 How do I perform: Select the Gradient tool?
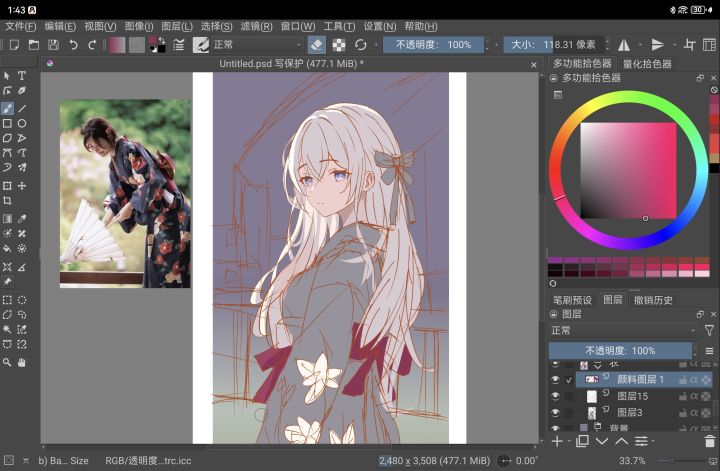7,219
